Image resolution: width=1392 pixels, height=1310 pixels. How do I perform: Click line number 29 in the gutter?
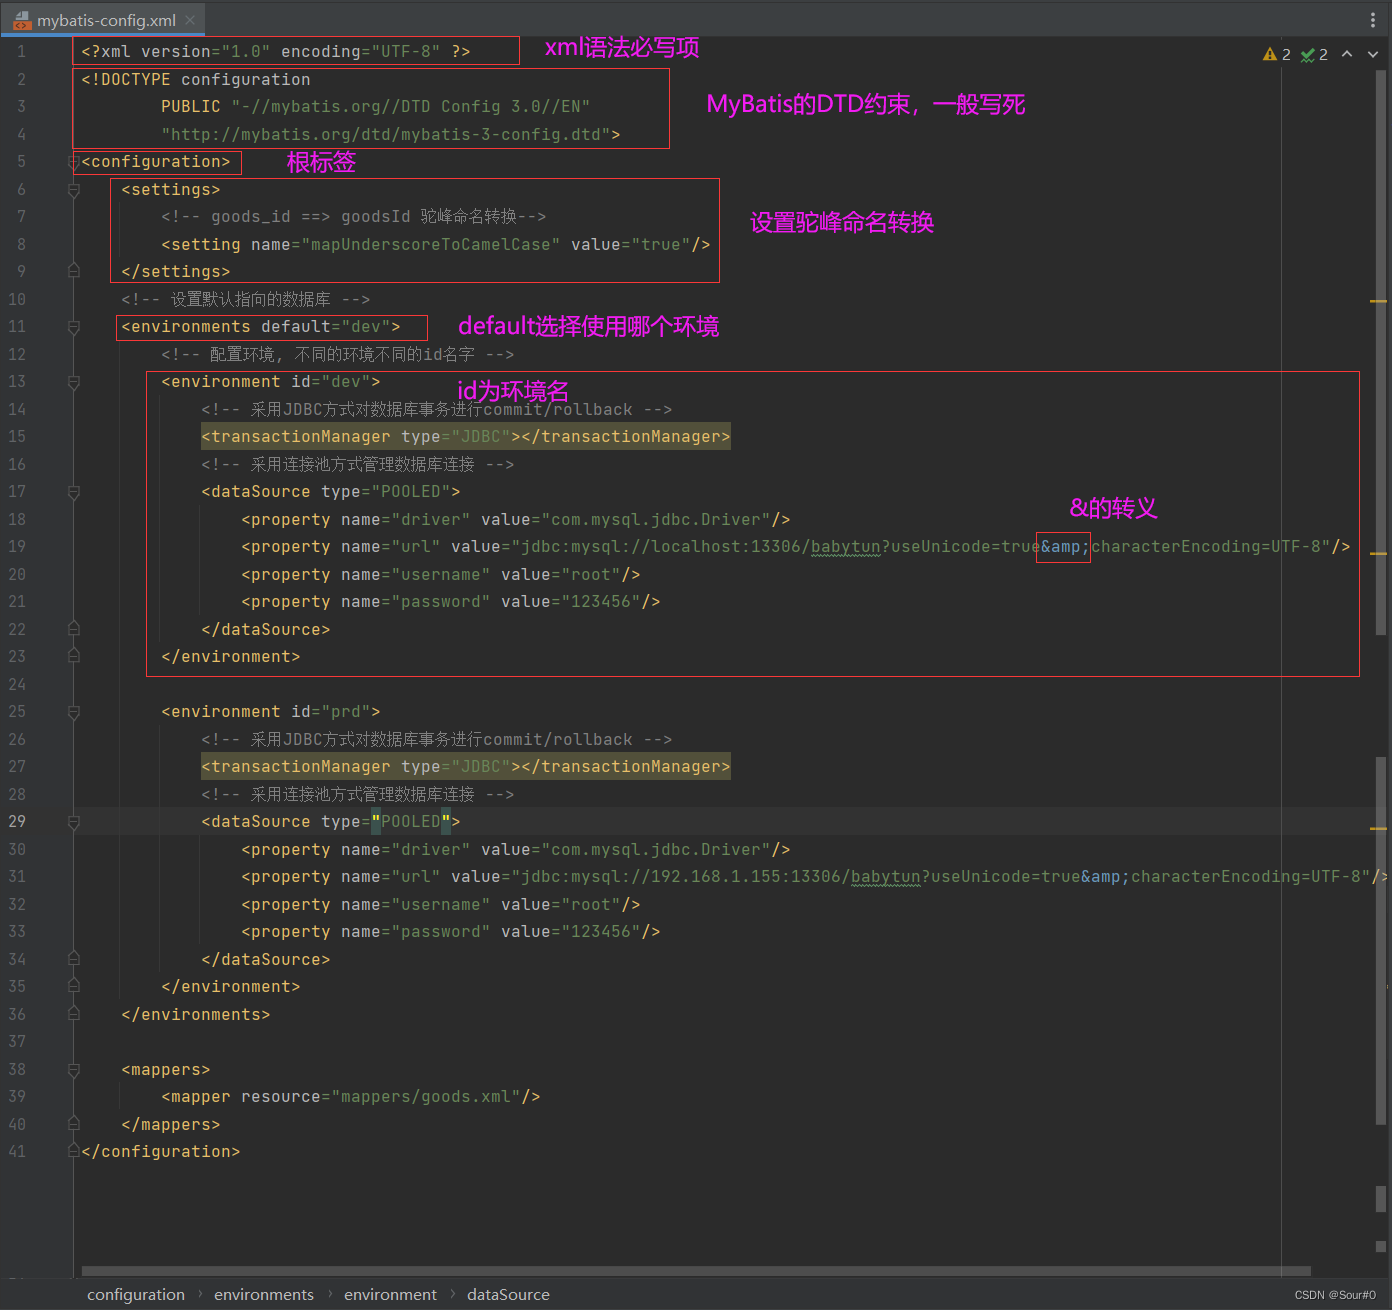point(17,822)
